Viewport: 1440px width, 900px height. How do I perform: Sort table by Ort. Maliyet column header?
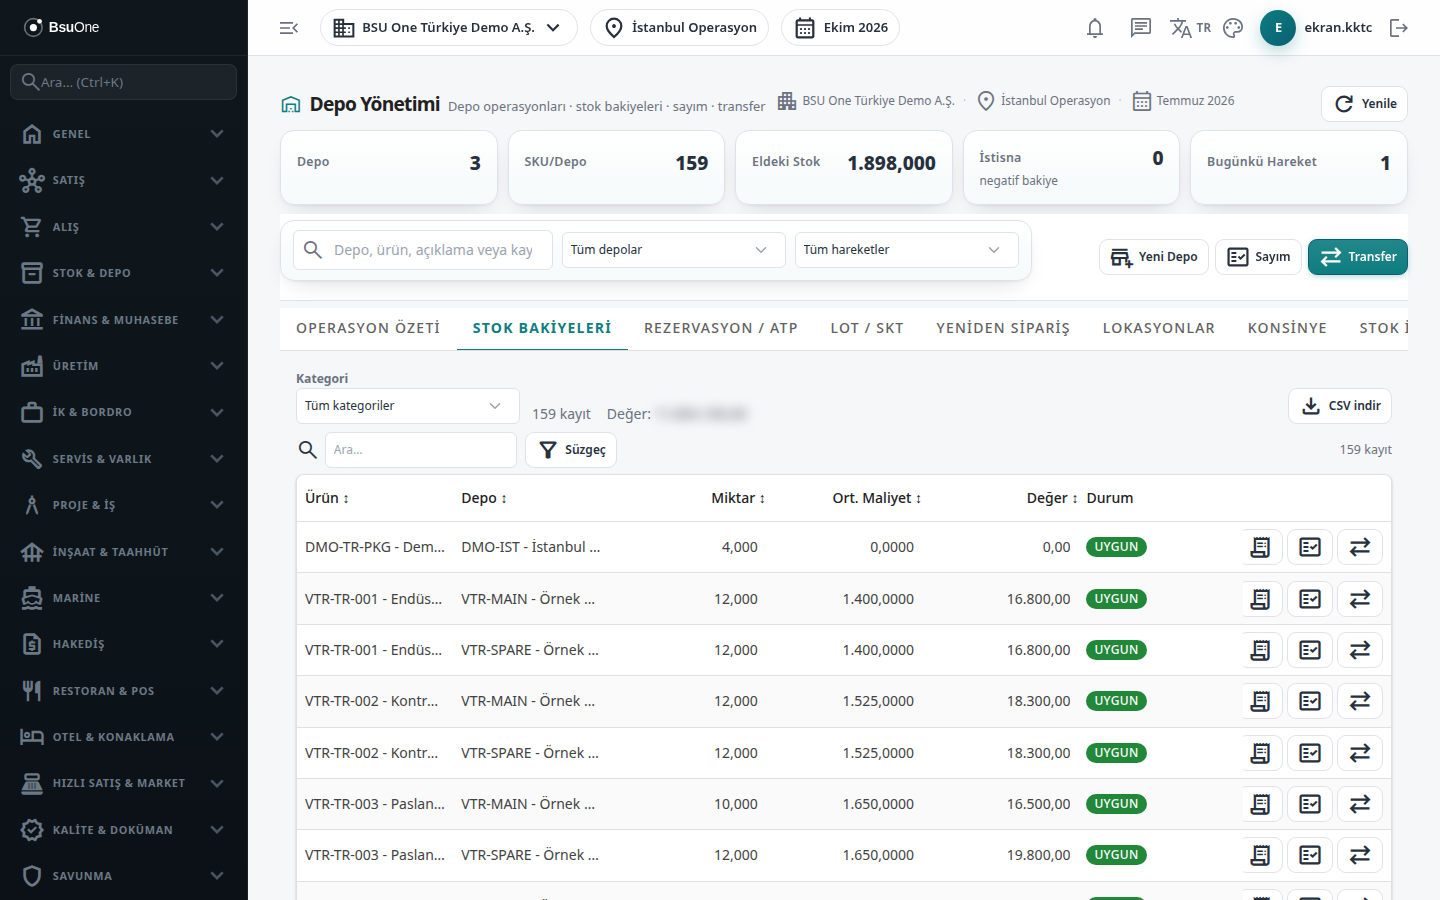pos(877,498)
